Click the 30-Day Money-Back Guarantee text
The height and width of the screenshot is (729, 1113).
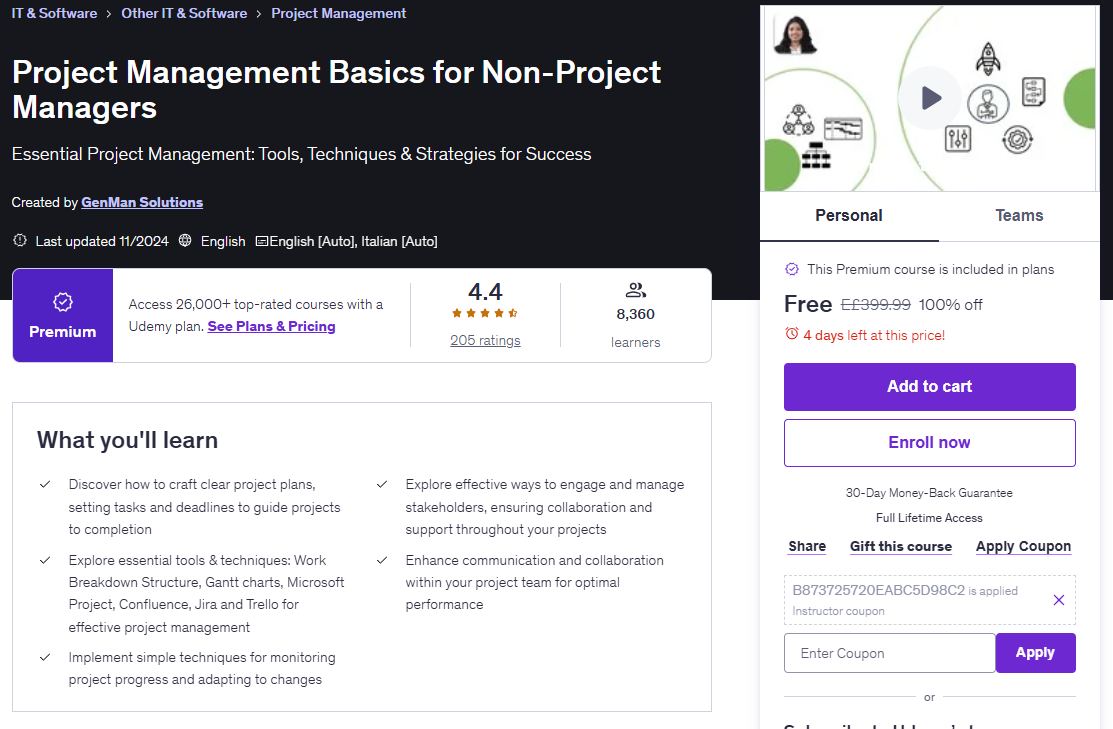pyautogui.click(x=929, y=493)
